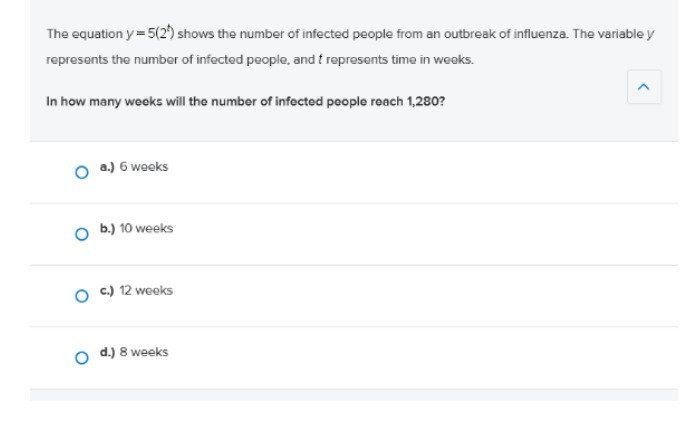Click the "12 weeks" answer text

tap(146, 291)
